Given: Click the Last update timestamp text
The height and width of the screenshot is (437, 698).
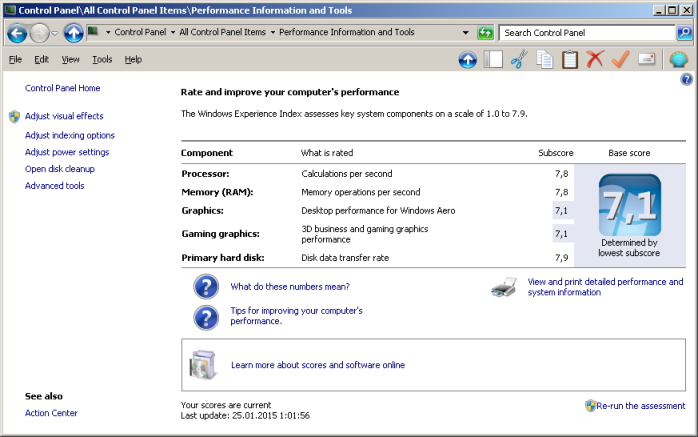Looking at the screenshot, I should point(245,416).
